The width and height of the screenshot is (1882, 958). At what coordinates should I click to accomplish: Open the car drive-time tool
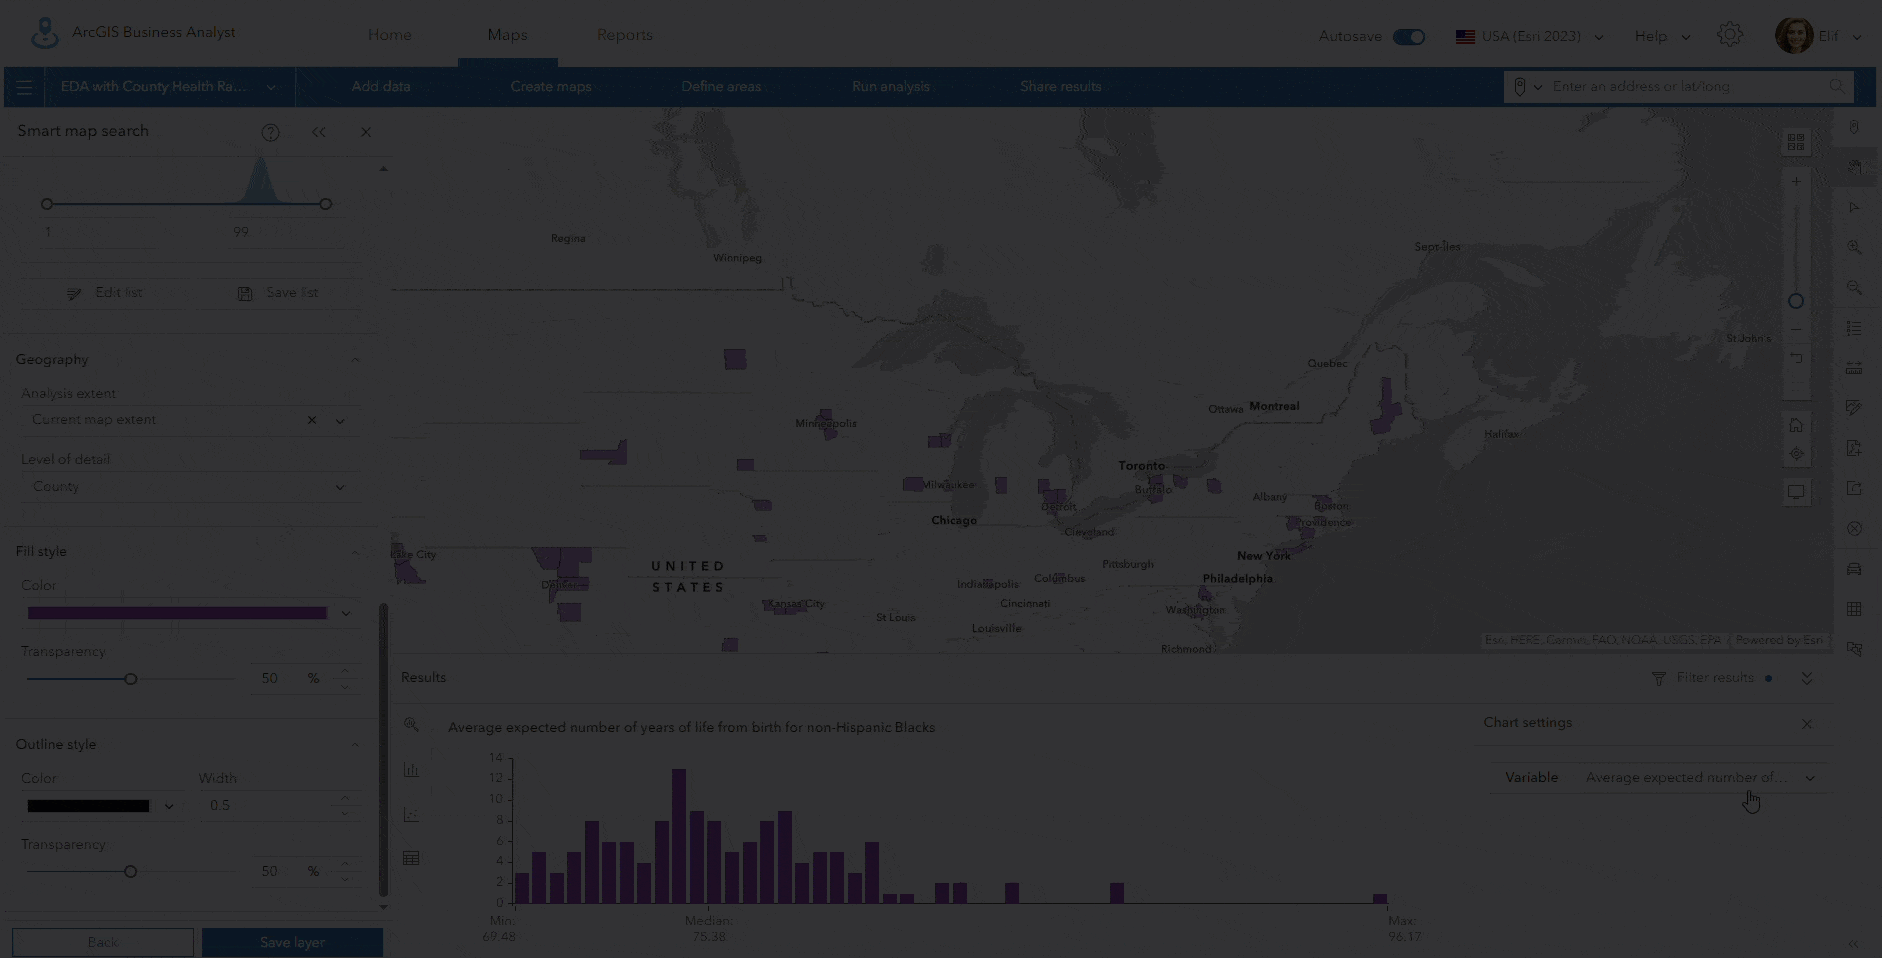pyautogui.click(x=1855, y=569)
